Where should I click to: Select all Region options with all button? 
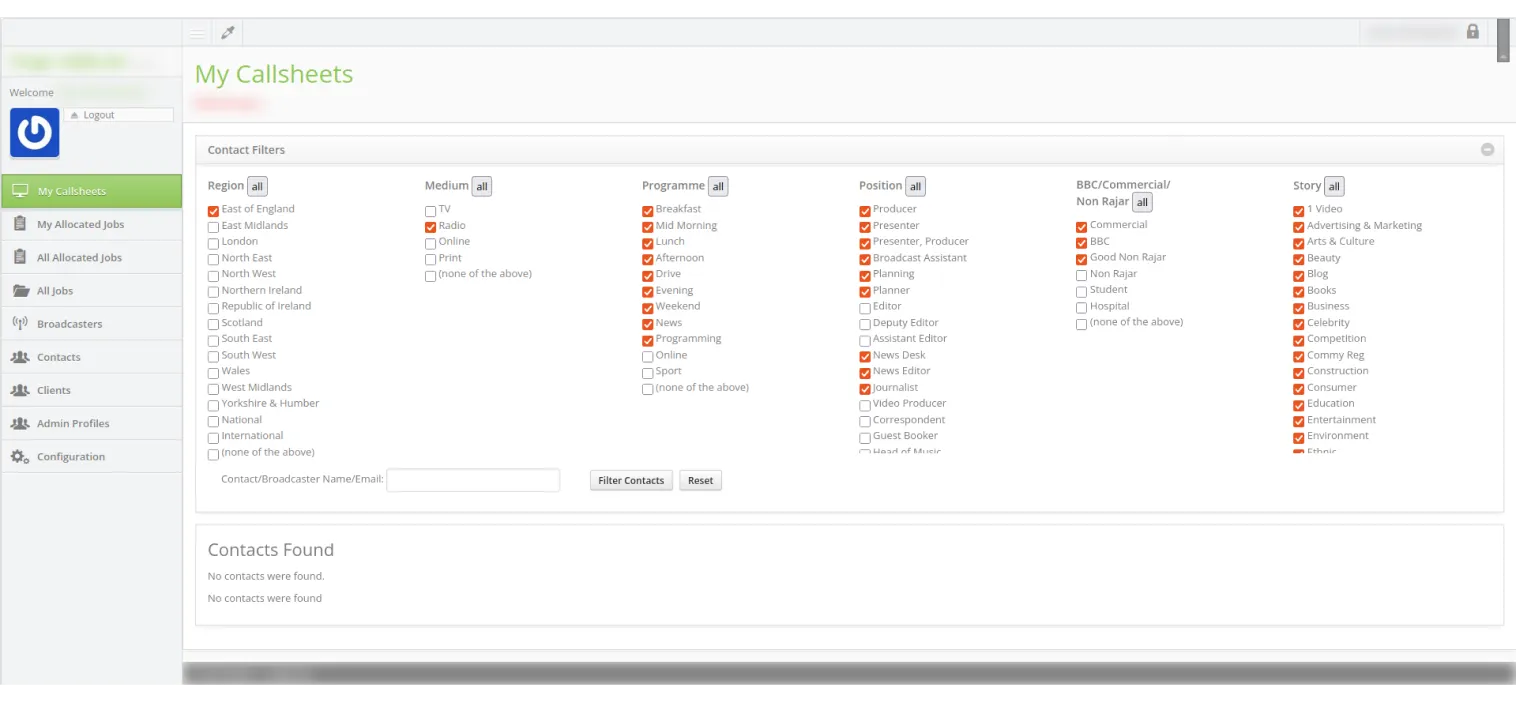[x=257, y=186]
